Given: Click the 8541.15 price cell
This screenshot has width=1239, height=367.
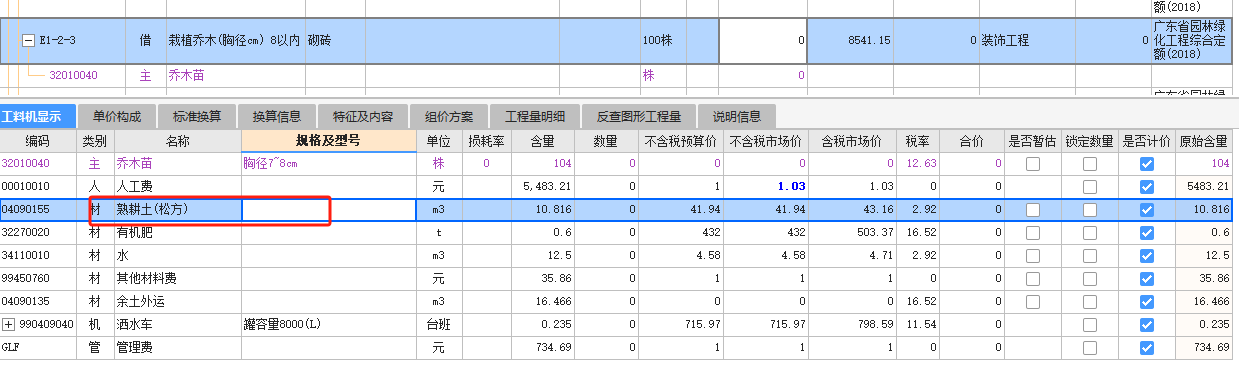Looking at the screenshot, I should click(x=849, y=41).
